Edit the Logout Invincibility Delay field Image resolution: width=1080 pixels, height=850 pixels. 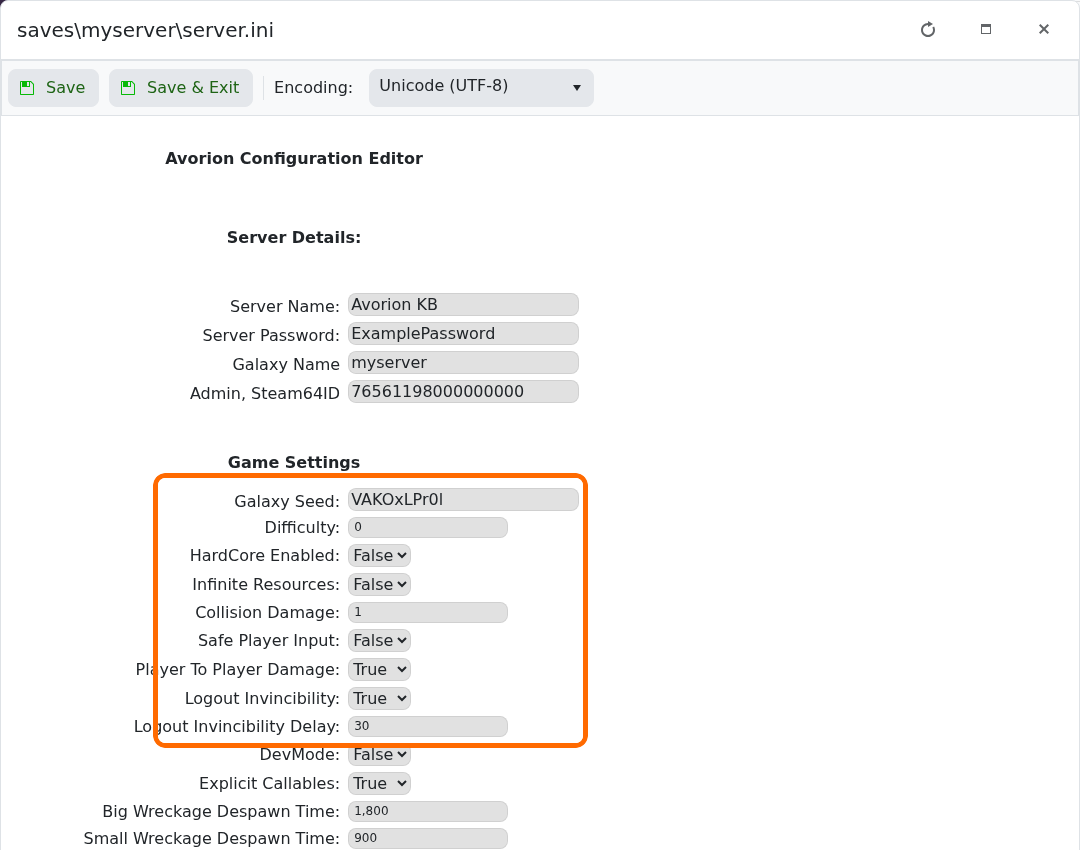coord(428,726)
